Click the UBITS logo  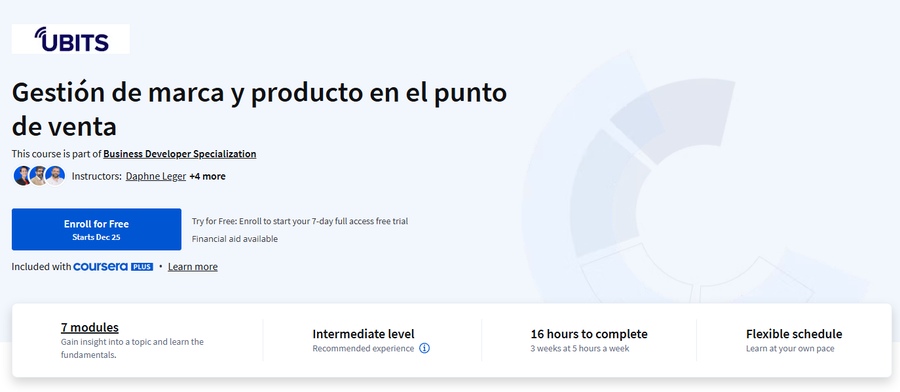point(71,39)
